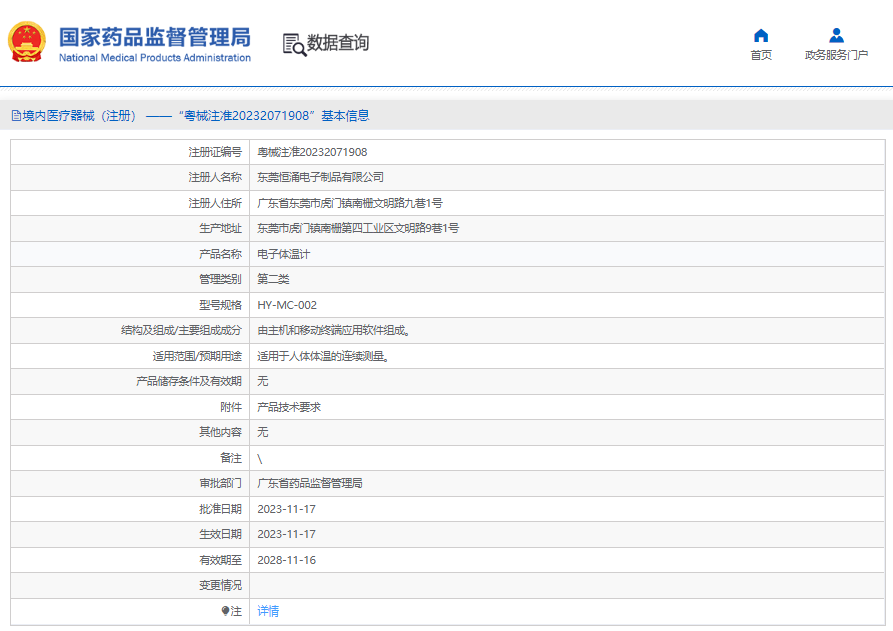The width and height of the screenshot is (893, 631).
Task: Open 政务服务门户 user icon
Action: pyautogui.click(x=836, y=36)
